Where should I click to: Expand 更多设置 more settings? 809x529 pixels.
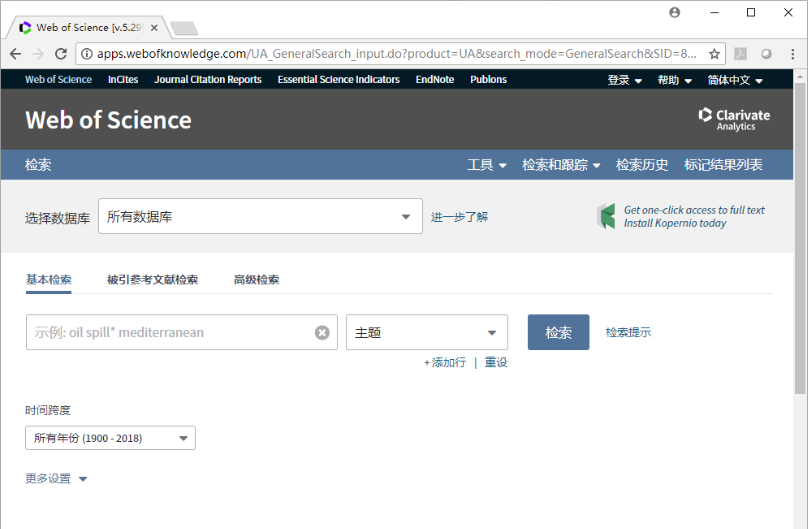coord(56,478)
